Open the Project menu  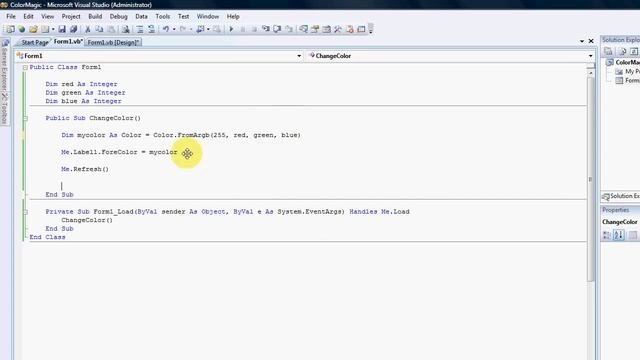pyautogui.click(x=71, y=16)
